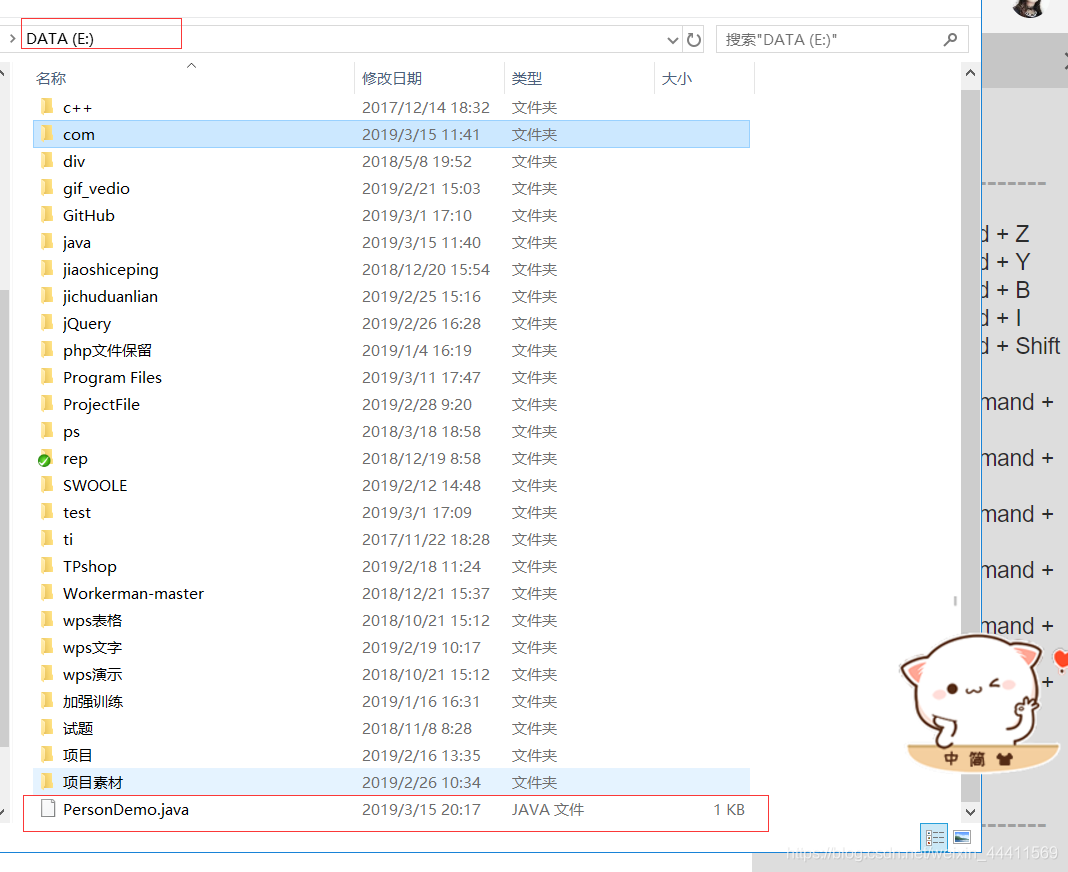Click the test folder icon
Image resolution: width=1068 pixels, height=872 pixels.
tap(47, 512)
